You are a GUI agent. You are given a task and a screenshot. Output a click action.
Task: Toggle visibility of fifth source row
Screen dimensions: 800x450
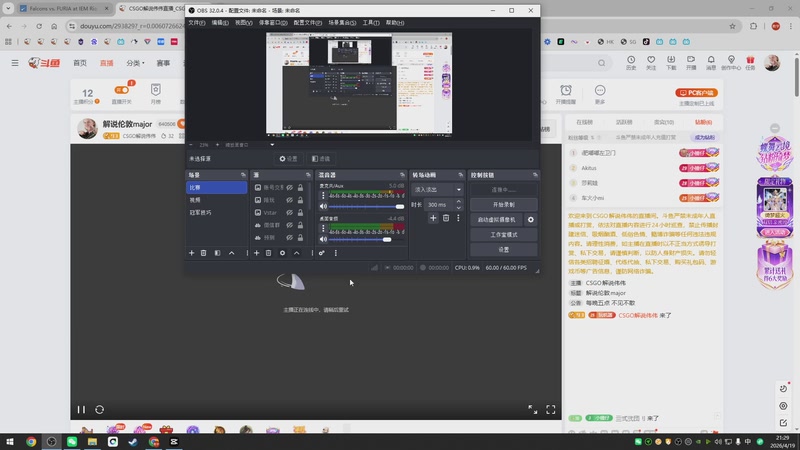pos(290,238)
